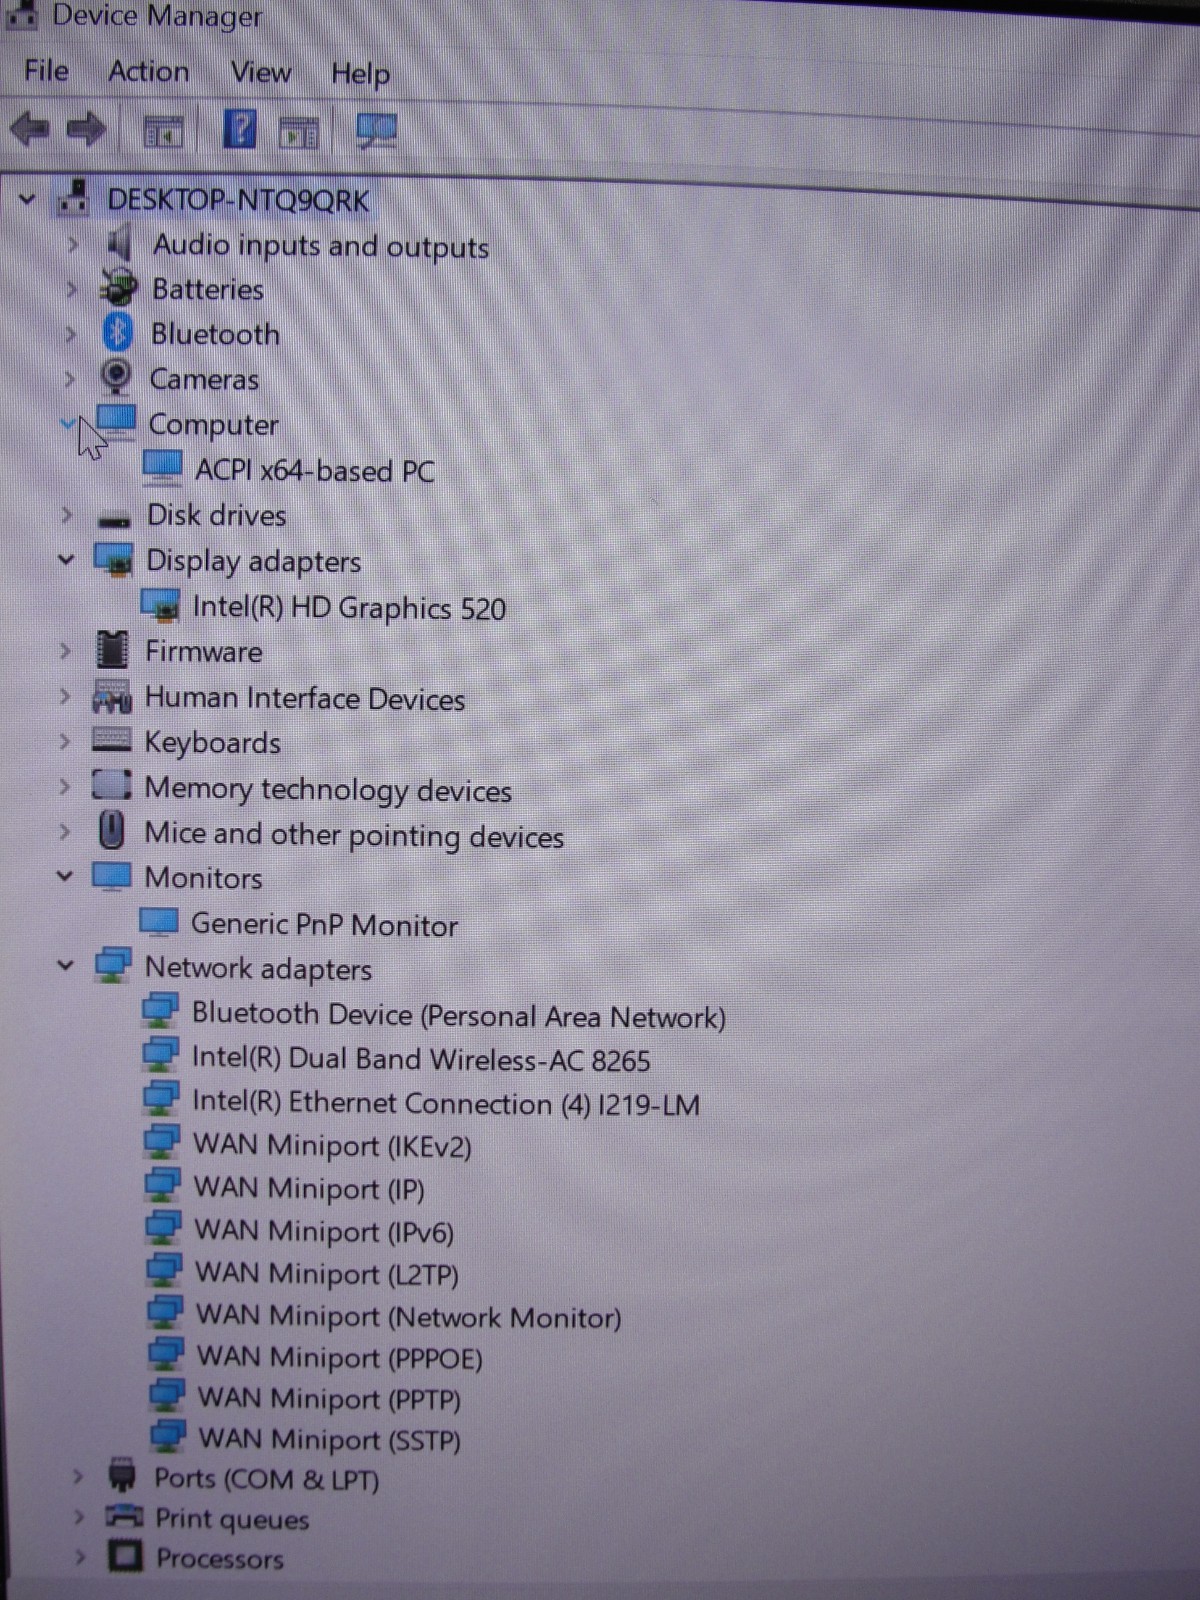Click the DESKTOP-NTQ9QRK computer root icon
The height and width of the screenshot is (1600, 1200).
coord(74,196)
